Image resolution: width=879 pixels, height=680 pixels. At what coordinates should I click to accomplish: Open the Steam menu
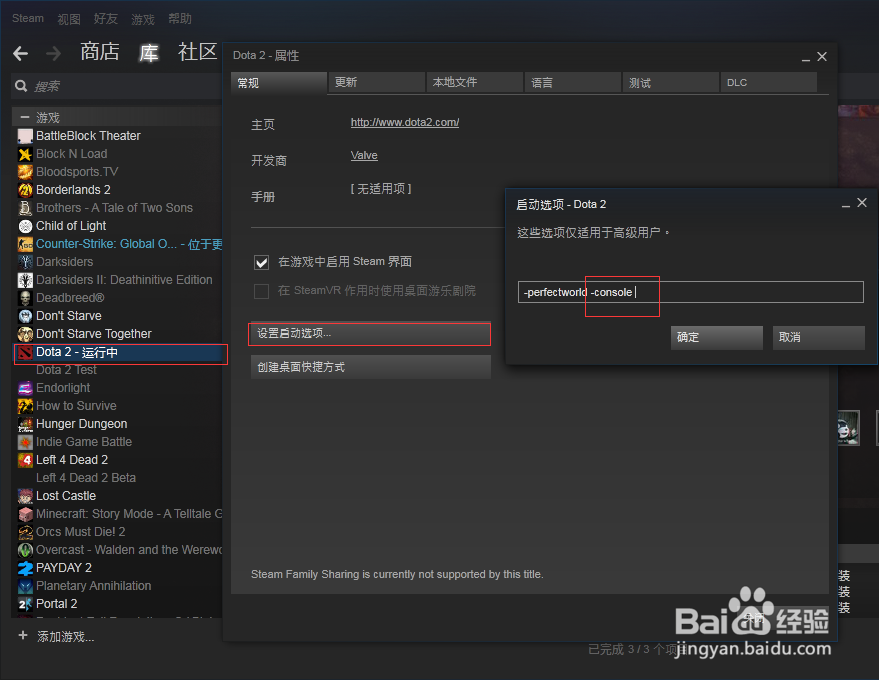(28, 18)
